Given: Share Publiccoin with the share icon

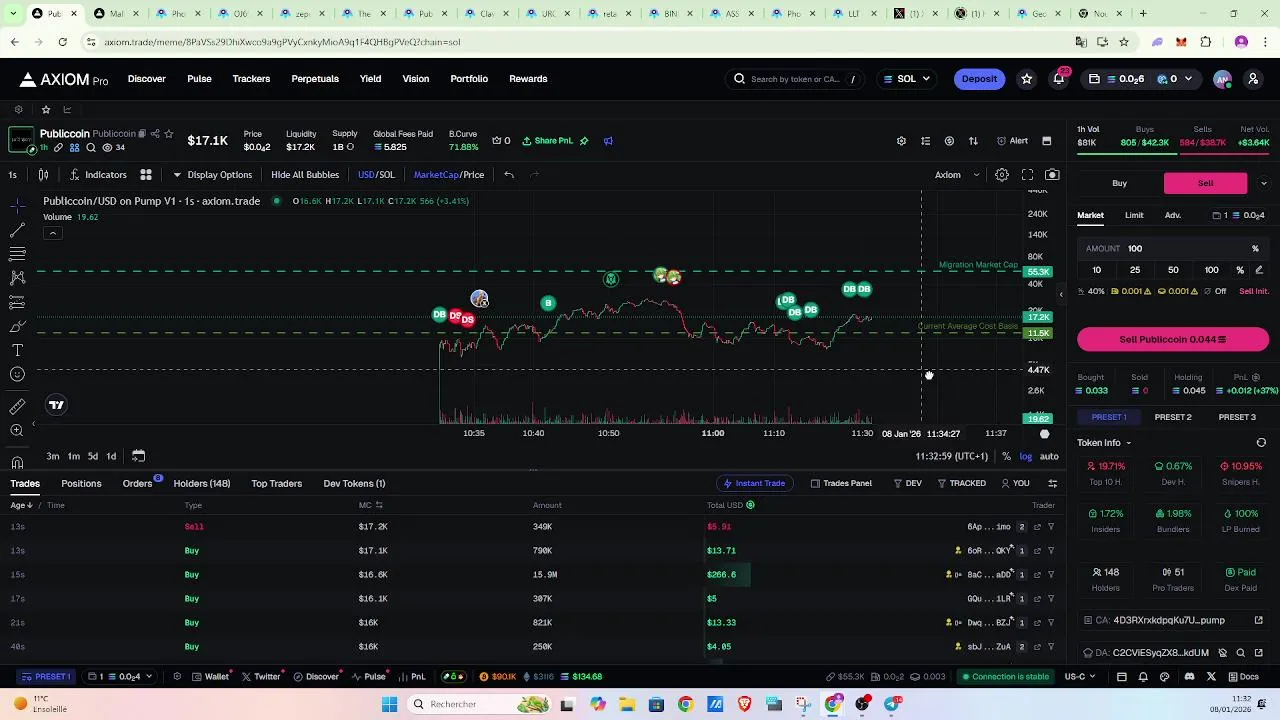Looking at the screenshot, I should (x=155, y=134).
